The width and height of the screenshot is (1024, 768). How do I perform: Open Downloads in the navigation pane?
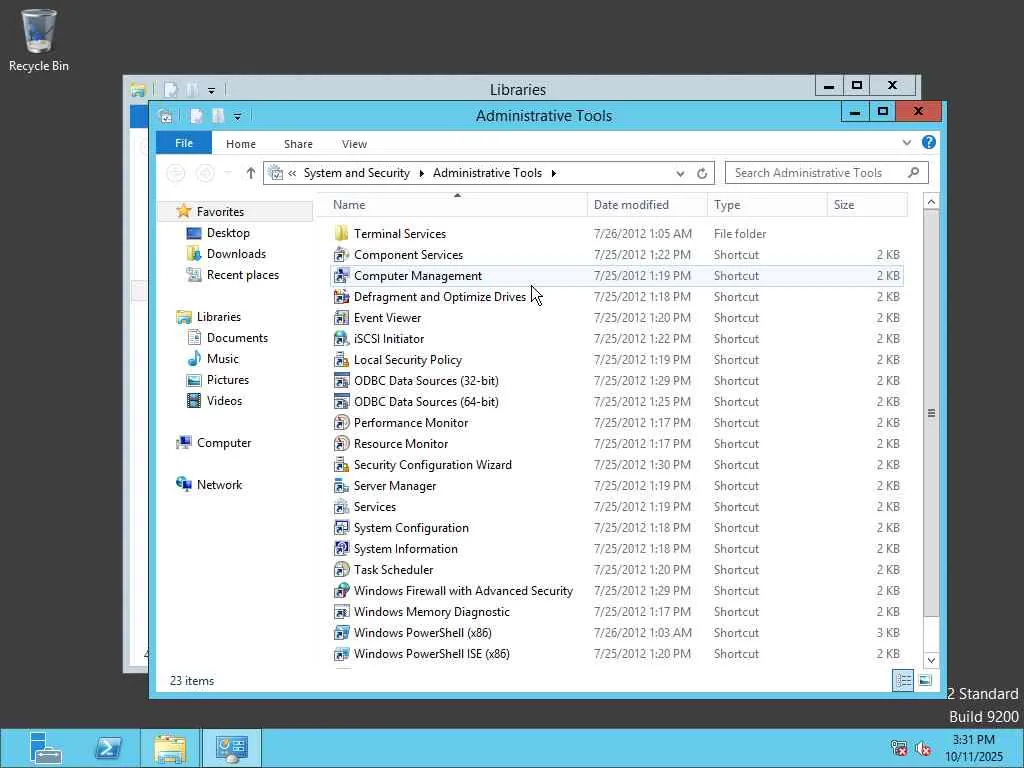pyautogui.click(x=236, y=253)
